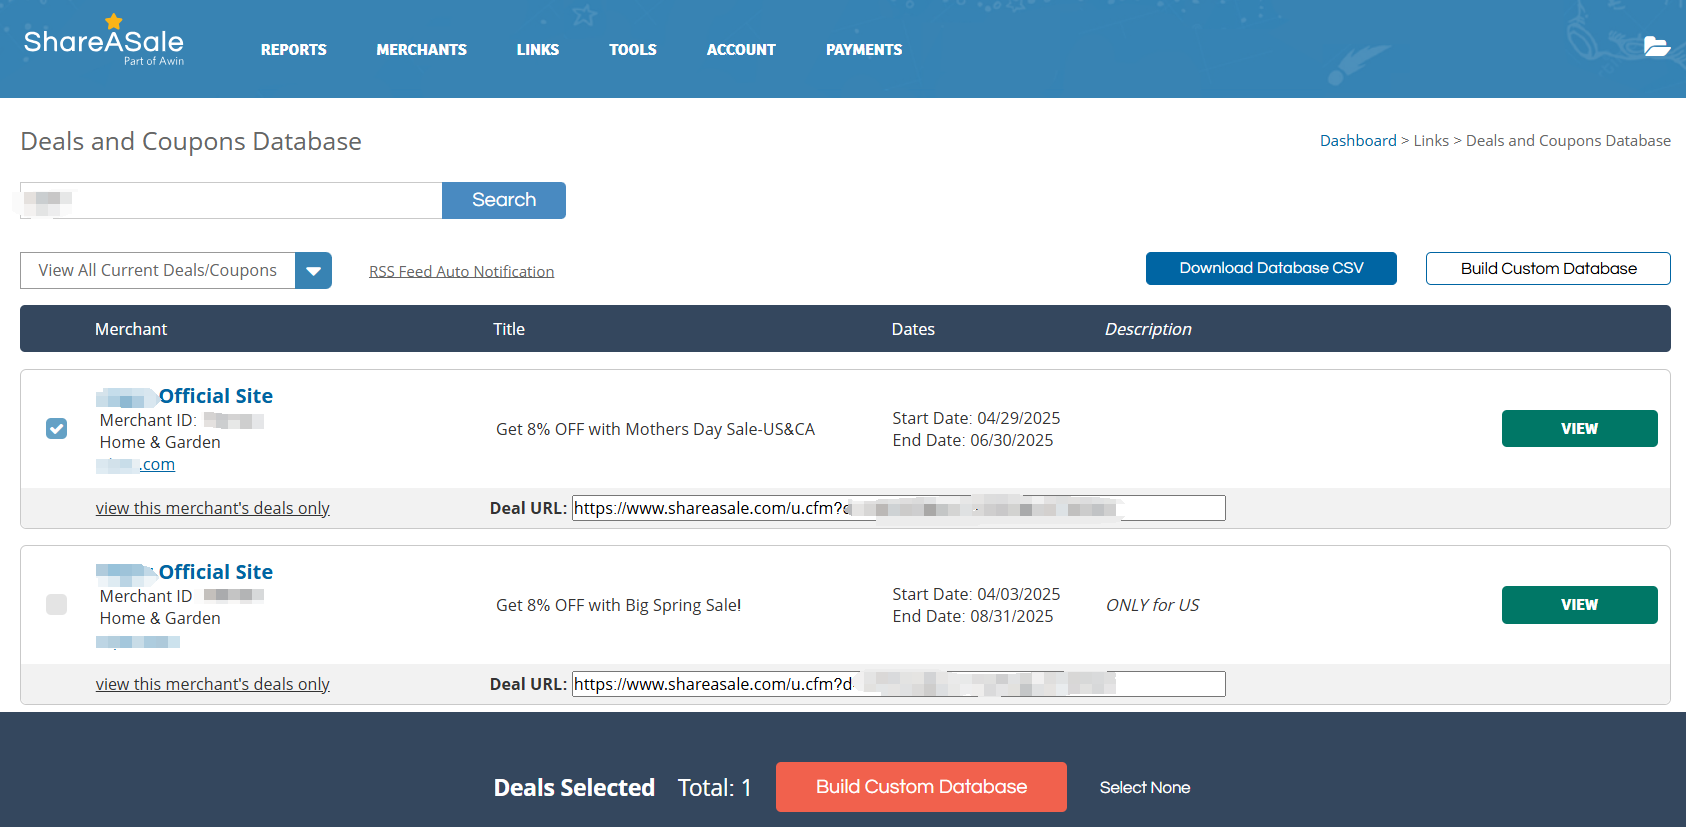Click 'Start Date: 04/29/2025' text
Screen dimensions: 1686x827
(976, 418)
